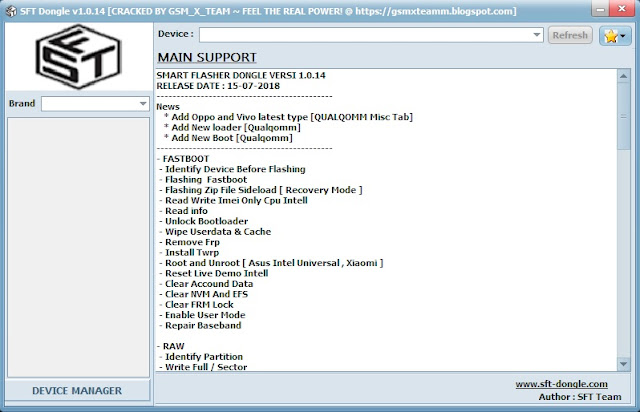The width and height of the screenshot is (640, 412).
Task: Click 'Wipe Userdata & Cache' line
Action: tap(215, 232)
